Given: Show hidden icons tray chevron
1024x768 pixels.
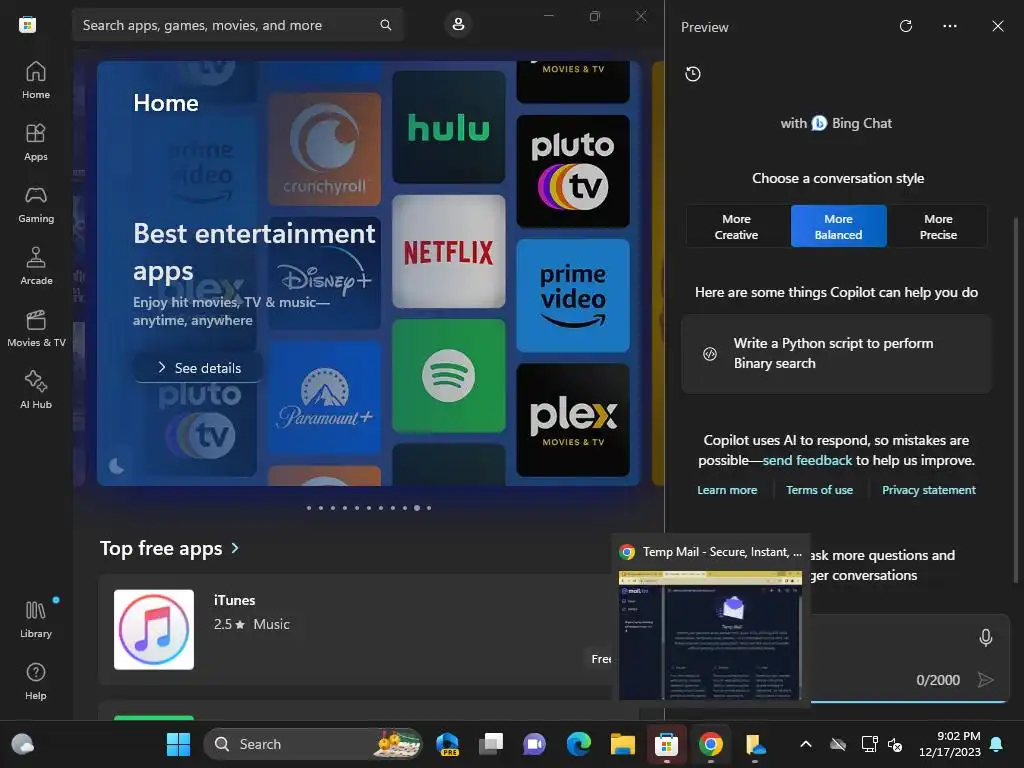Looking at the screenshot, I should click(x=806, y=744).
